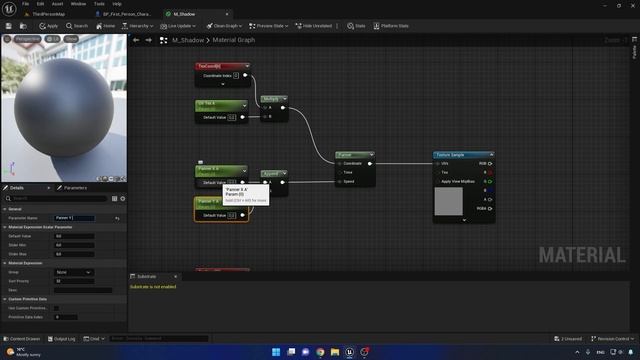
Task: Open the File menu
Action: (x=25, y=4)
